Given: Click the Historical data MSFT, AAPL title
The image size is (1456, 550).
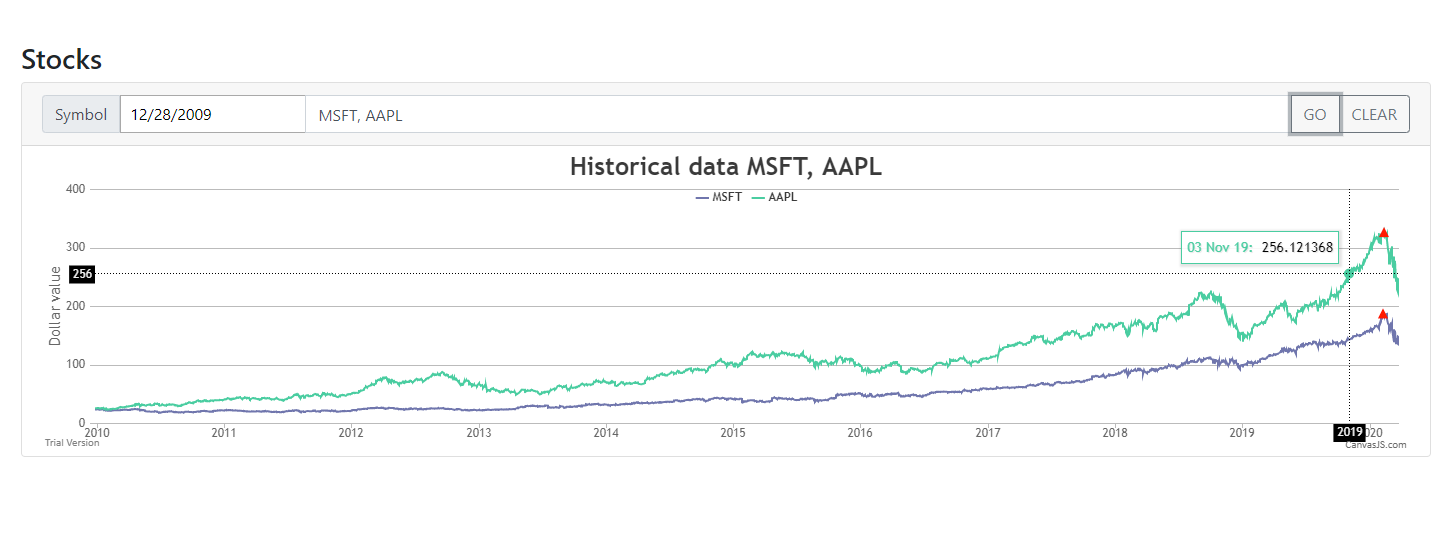Looking at the screenshot, I should (x=726, y=166).
